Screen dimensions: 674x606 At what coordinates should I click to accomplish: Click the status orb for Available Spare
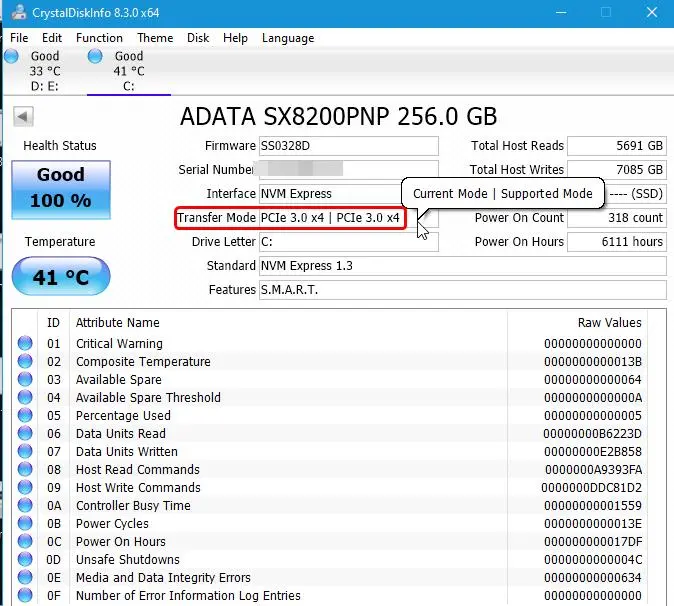(25, 379)
